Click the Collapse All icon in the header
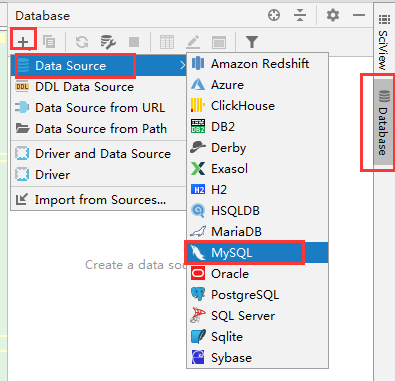Screen dimensions: 395x381 (x=300, y=15)
